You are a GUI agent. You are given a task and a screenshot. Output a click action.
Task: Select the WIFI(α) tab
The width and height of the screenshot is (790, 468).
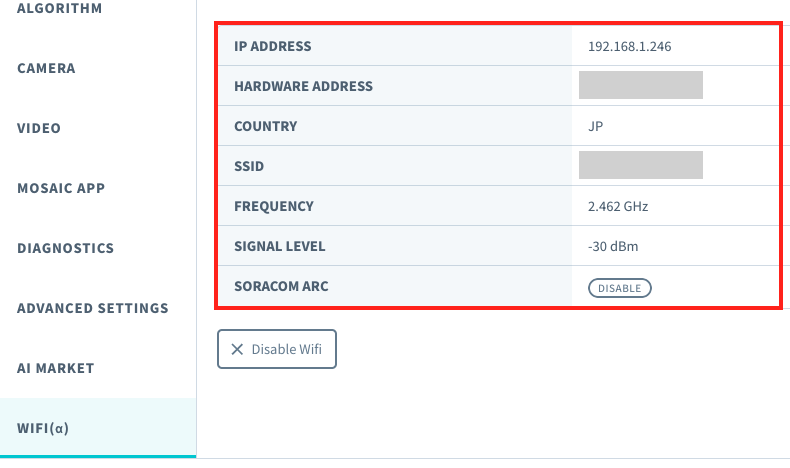[43, 428]
